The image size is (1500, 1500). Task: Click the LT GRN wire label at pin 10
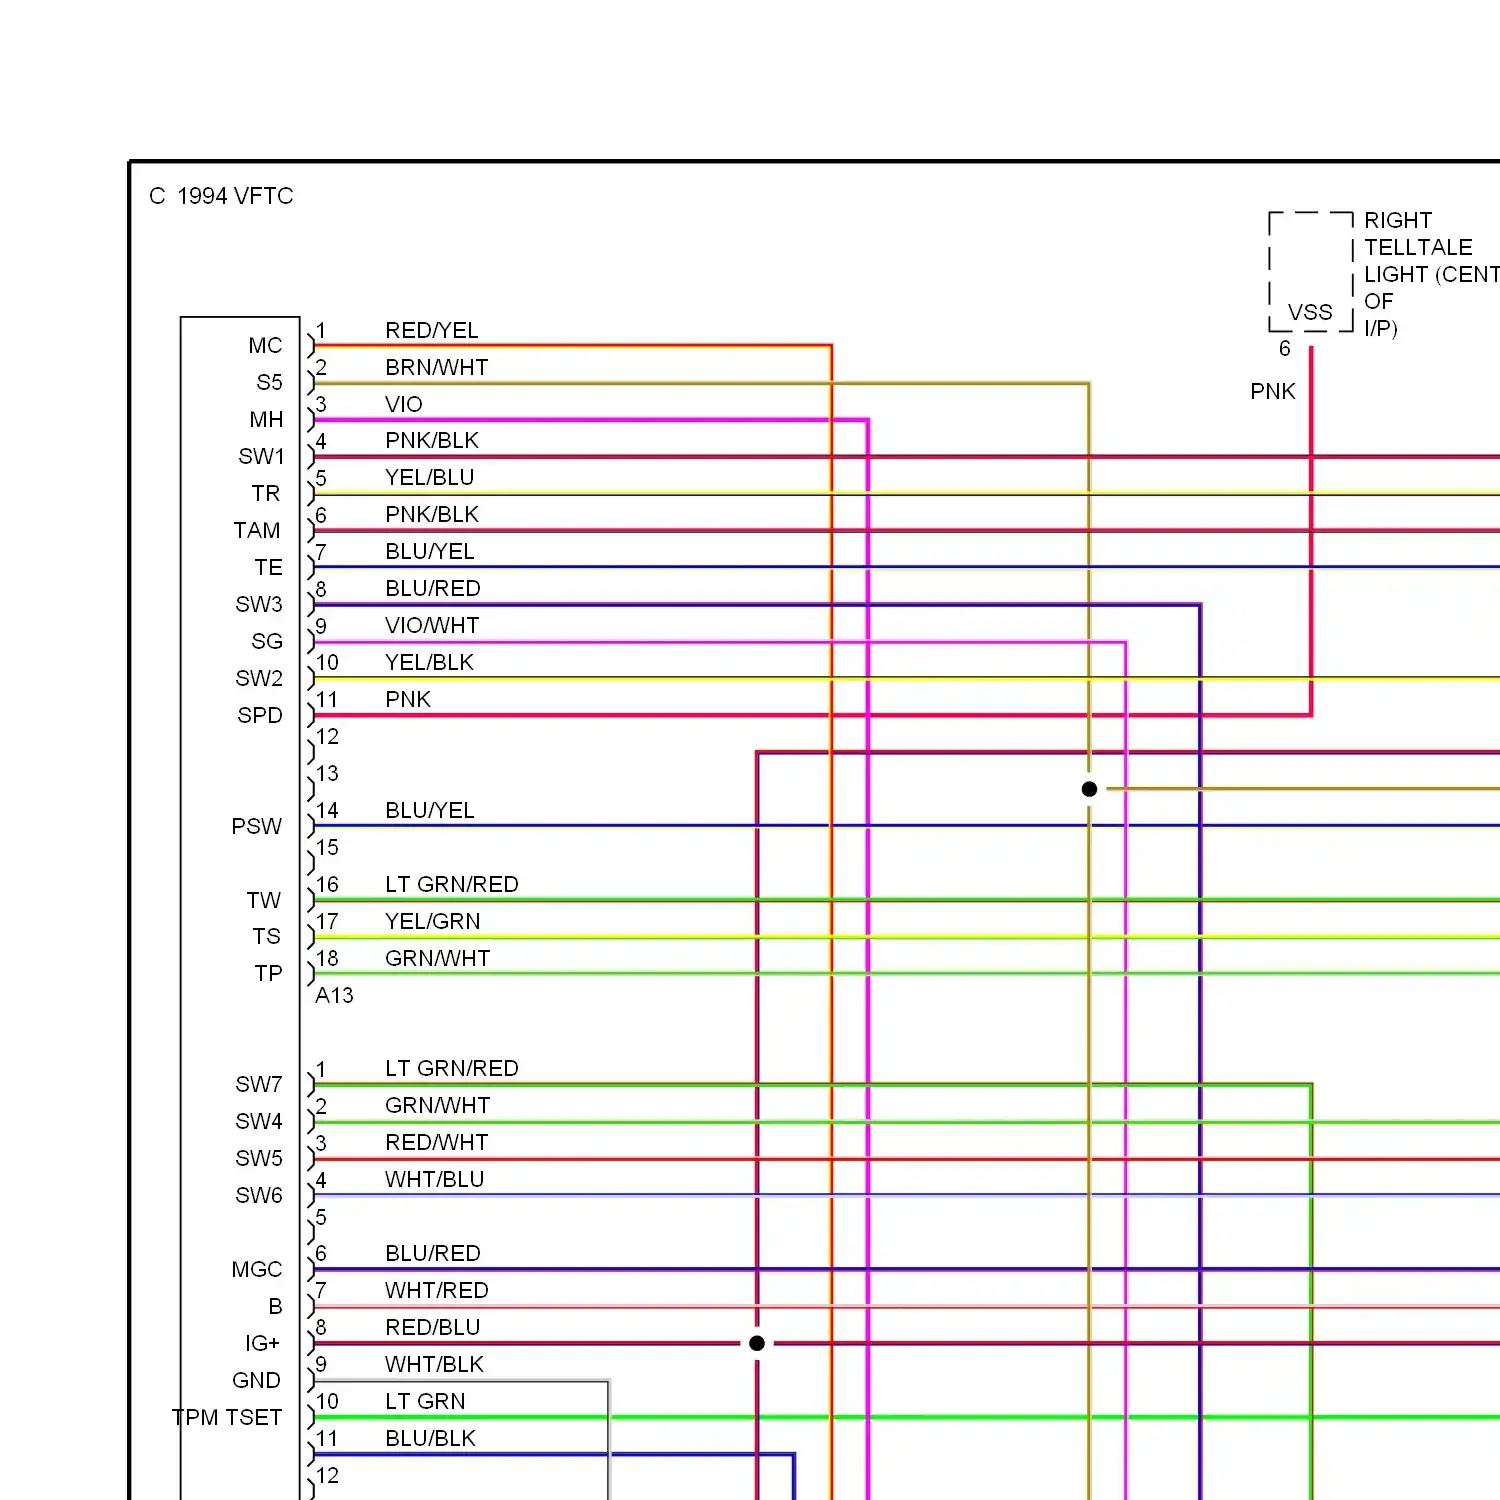[426, 1401]
